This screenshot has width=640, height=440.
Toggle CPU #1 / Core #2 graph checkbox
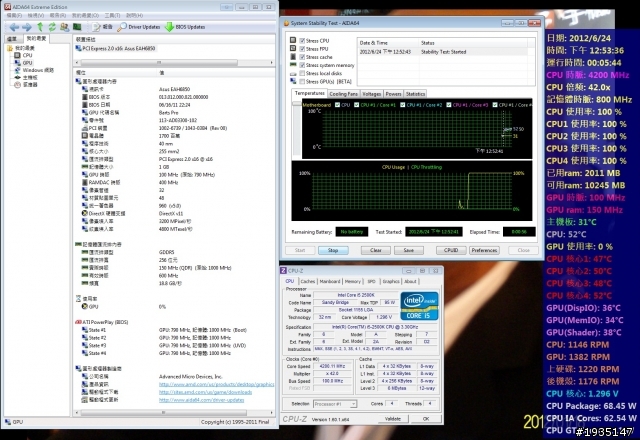[403, 105]
